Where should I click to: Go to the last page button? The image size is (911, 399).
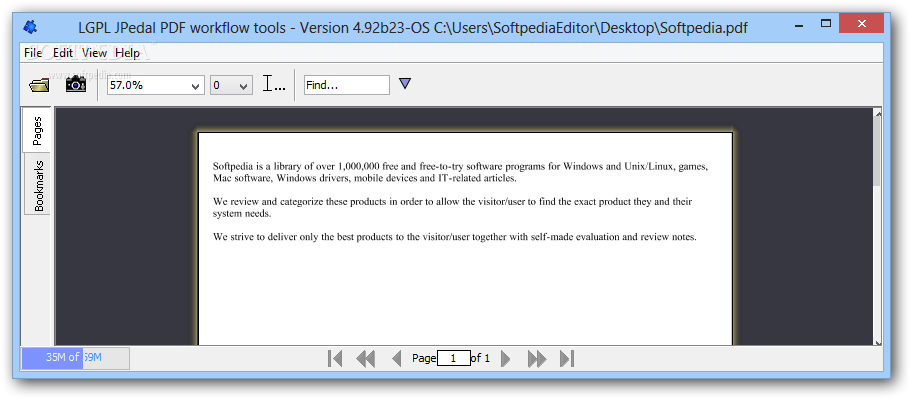567,358
